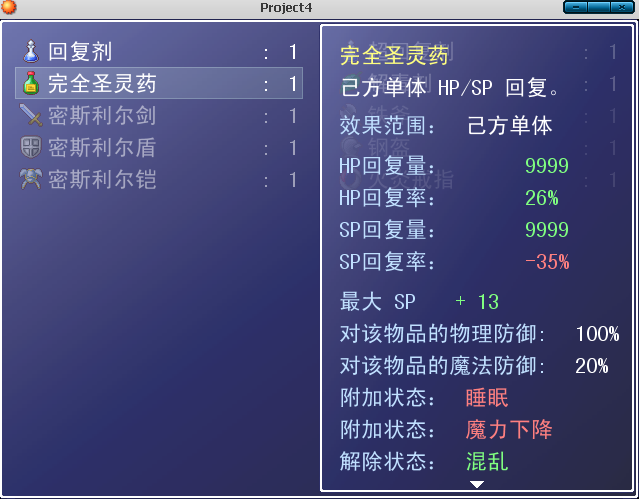Click the 26% value for HP回复率
The image size is (639, 499).
[542, 198]
